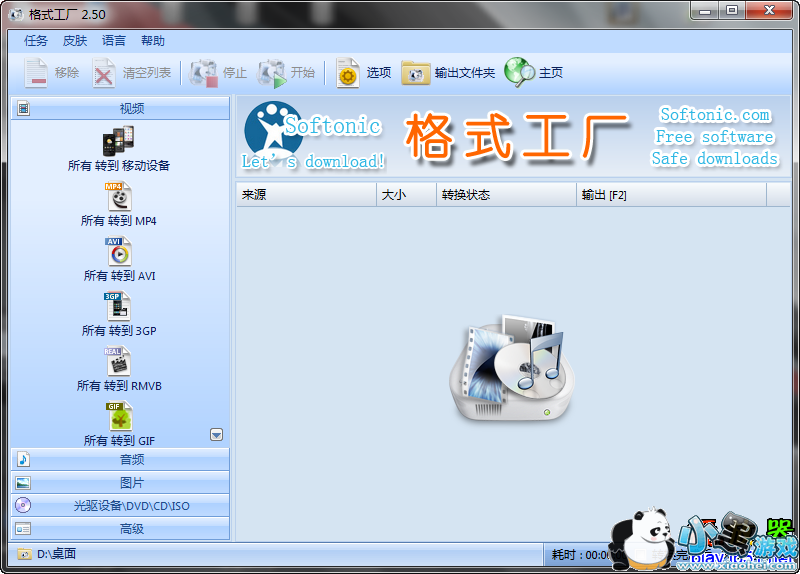Click the Softonic logo in banner

(273, 131)
